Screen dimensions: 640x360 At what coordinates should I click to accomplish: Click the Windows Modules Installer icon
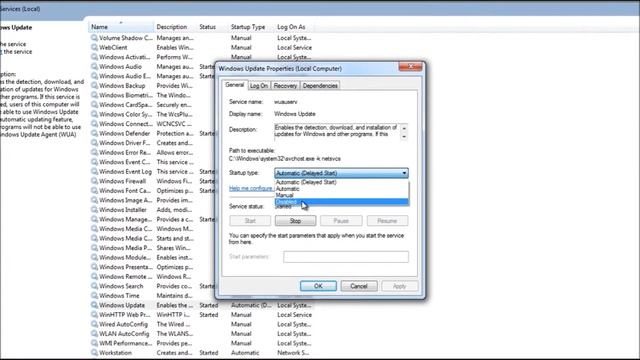(94, 258)
